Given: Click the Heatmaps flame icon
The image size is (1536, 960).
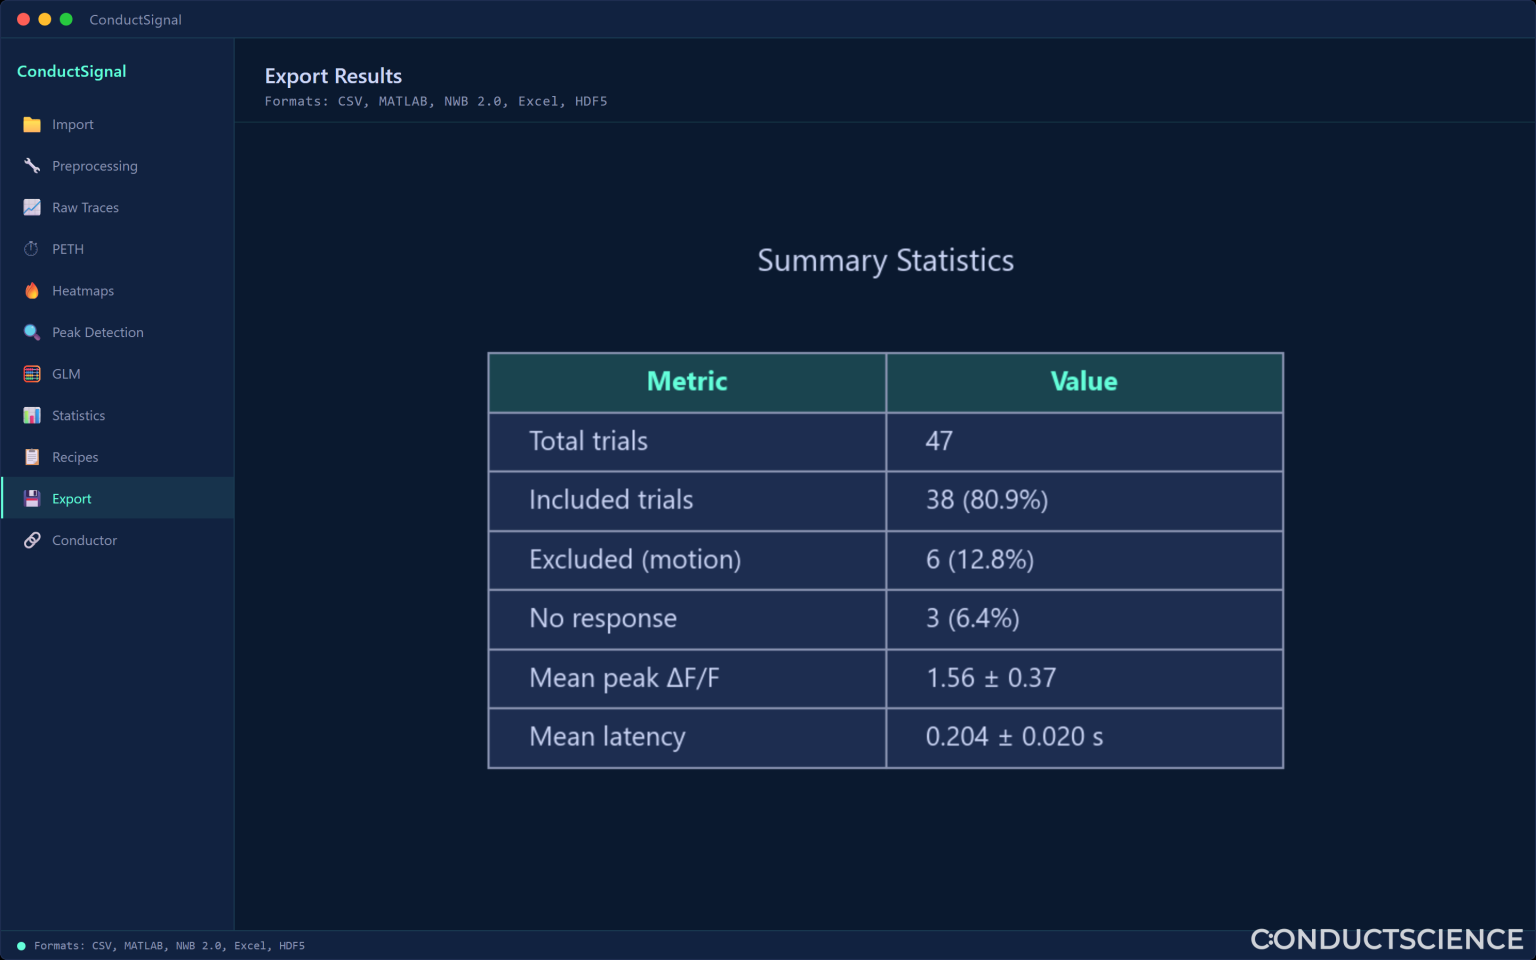Looking at the screenshot, I should point(32,291).
